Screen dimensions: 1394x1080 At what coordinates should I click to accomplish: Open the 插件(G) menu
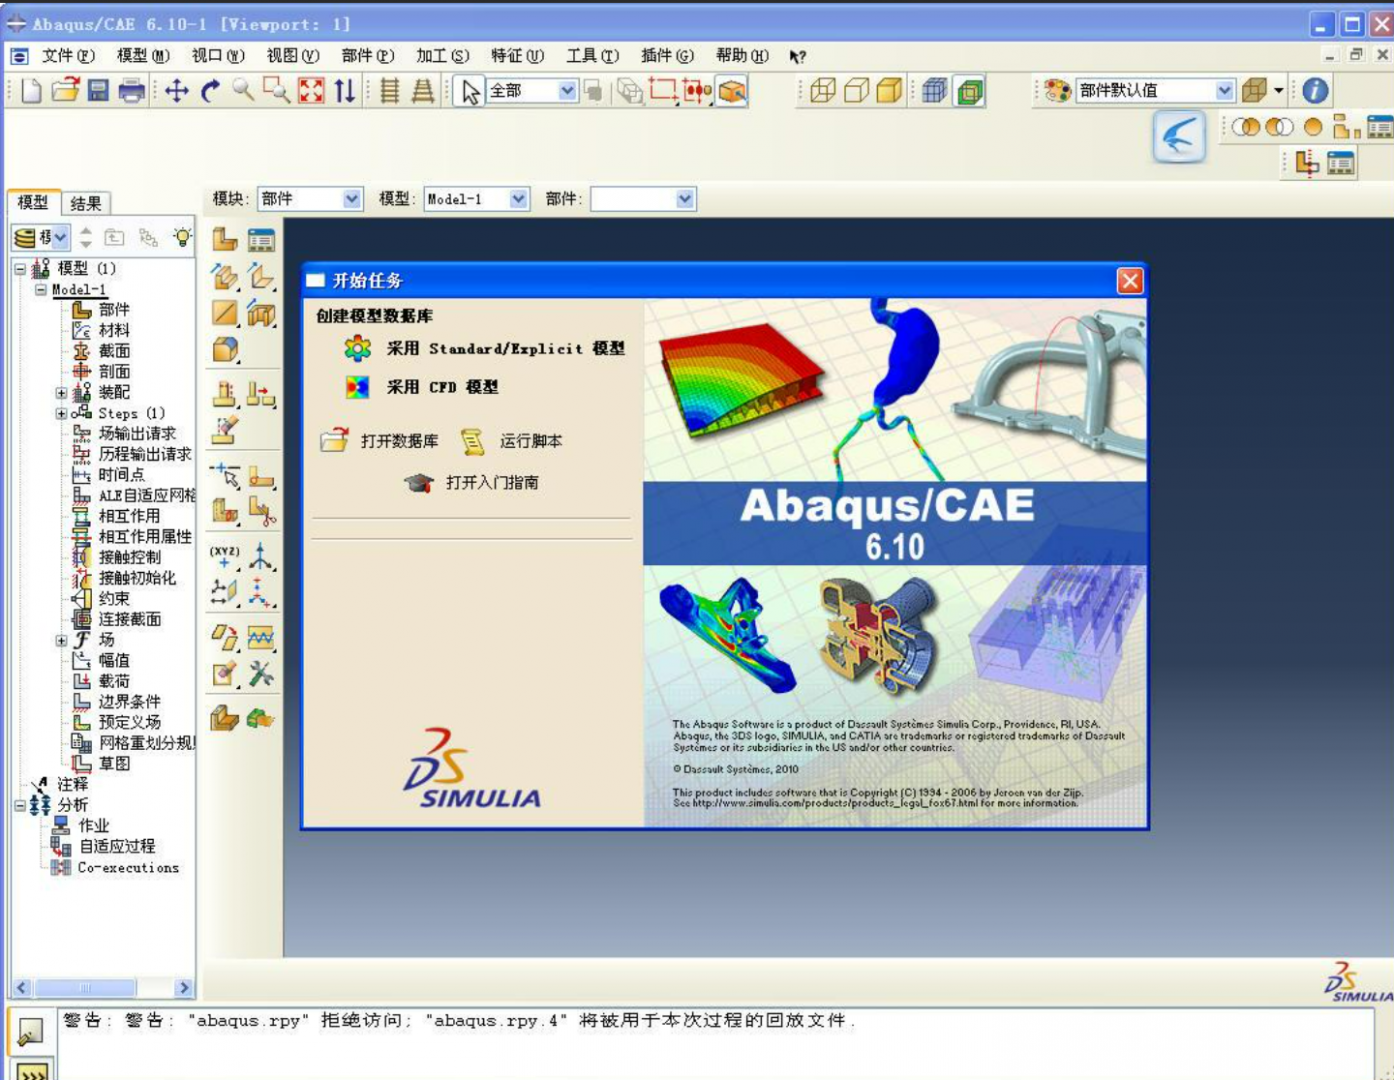point(667,56)
